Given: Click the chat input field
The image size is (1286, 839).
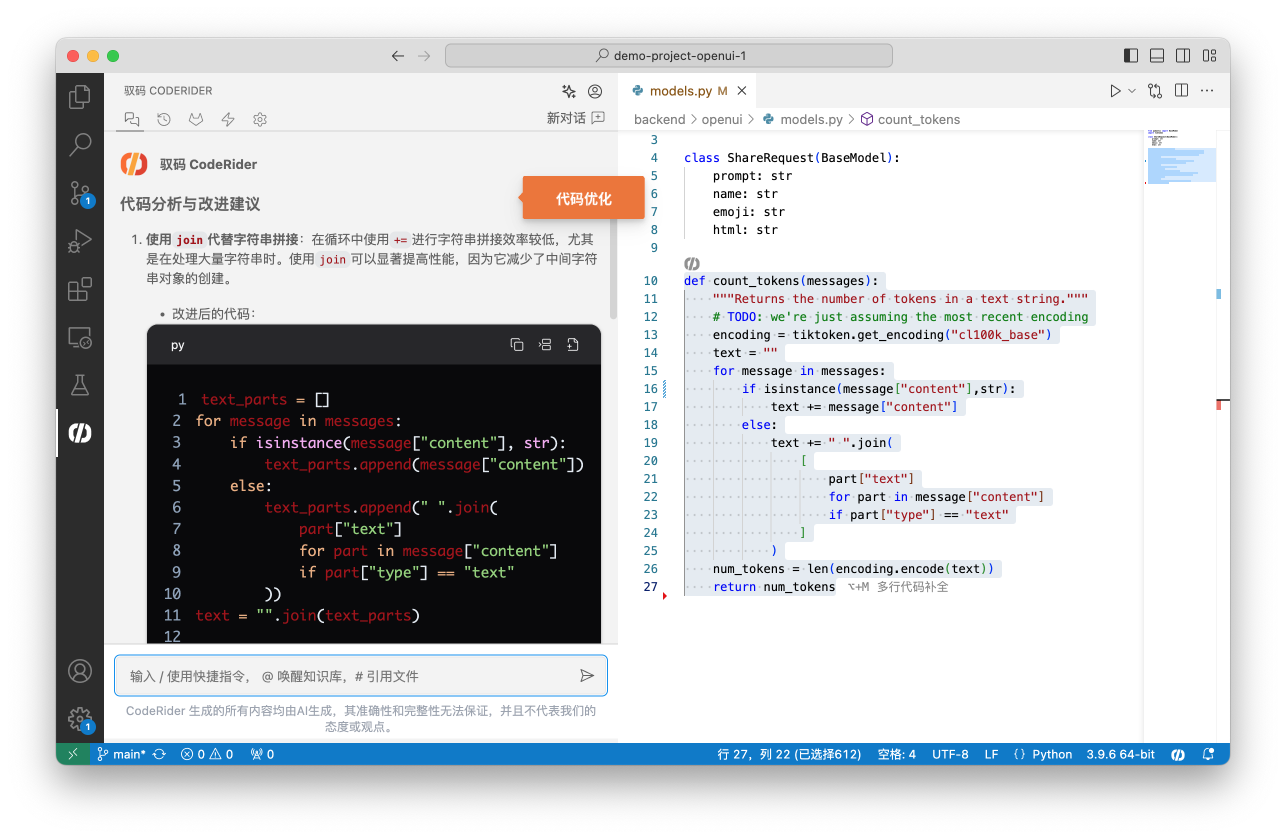Looking at the screenshot, I should (361, 676).
